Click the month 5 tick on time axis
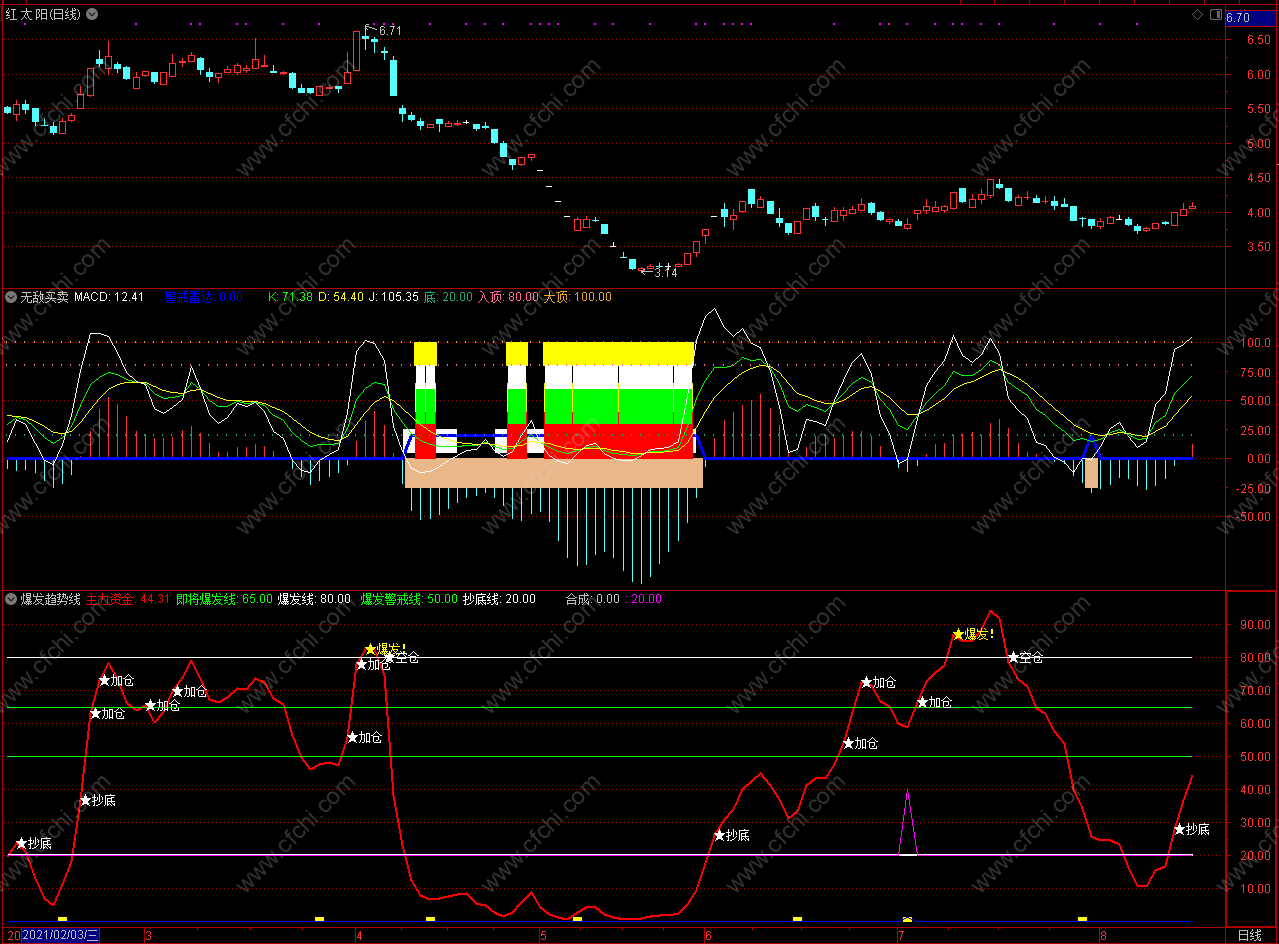Viewport: 1279px width, 944px height. [543, 936]
